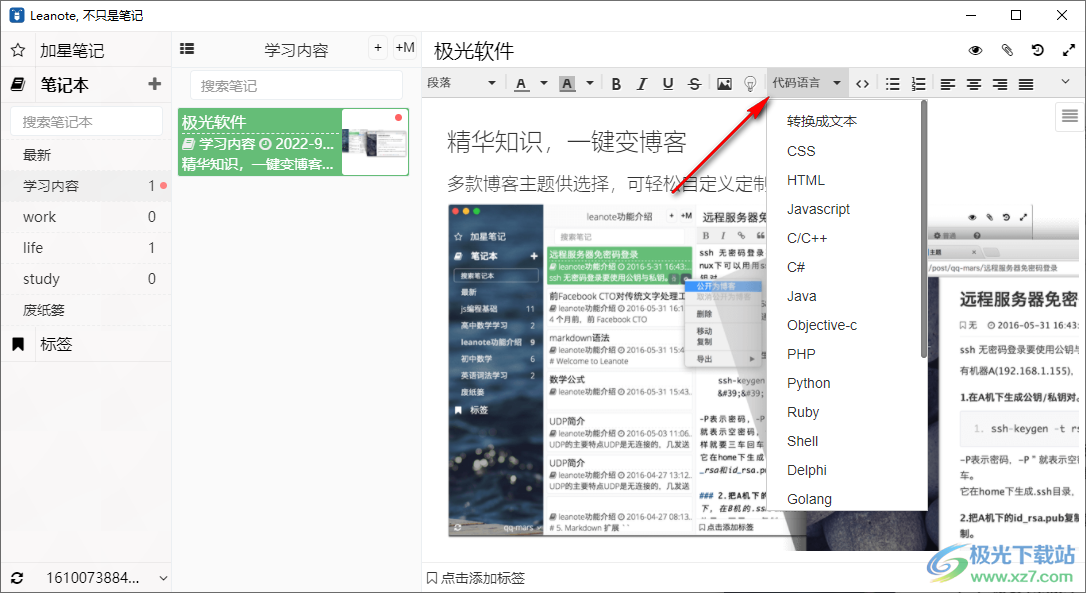Select 转换成文本 from the language menu
The image size is (1086, 593).
tap(821, 121)
